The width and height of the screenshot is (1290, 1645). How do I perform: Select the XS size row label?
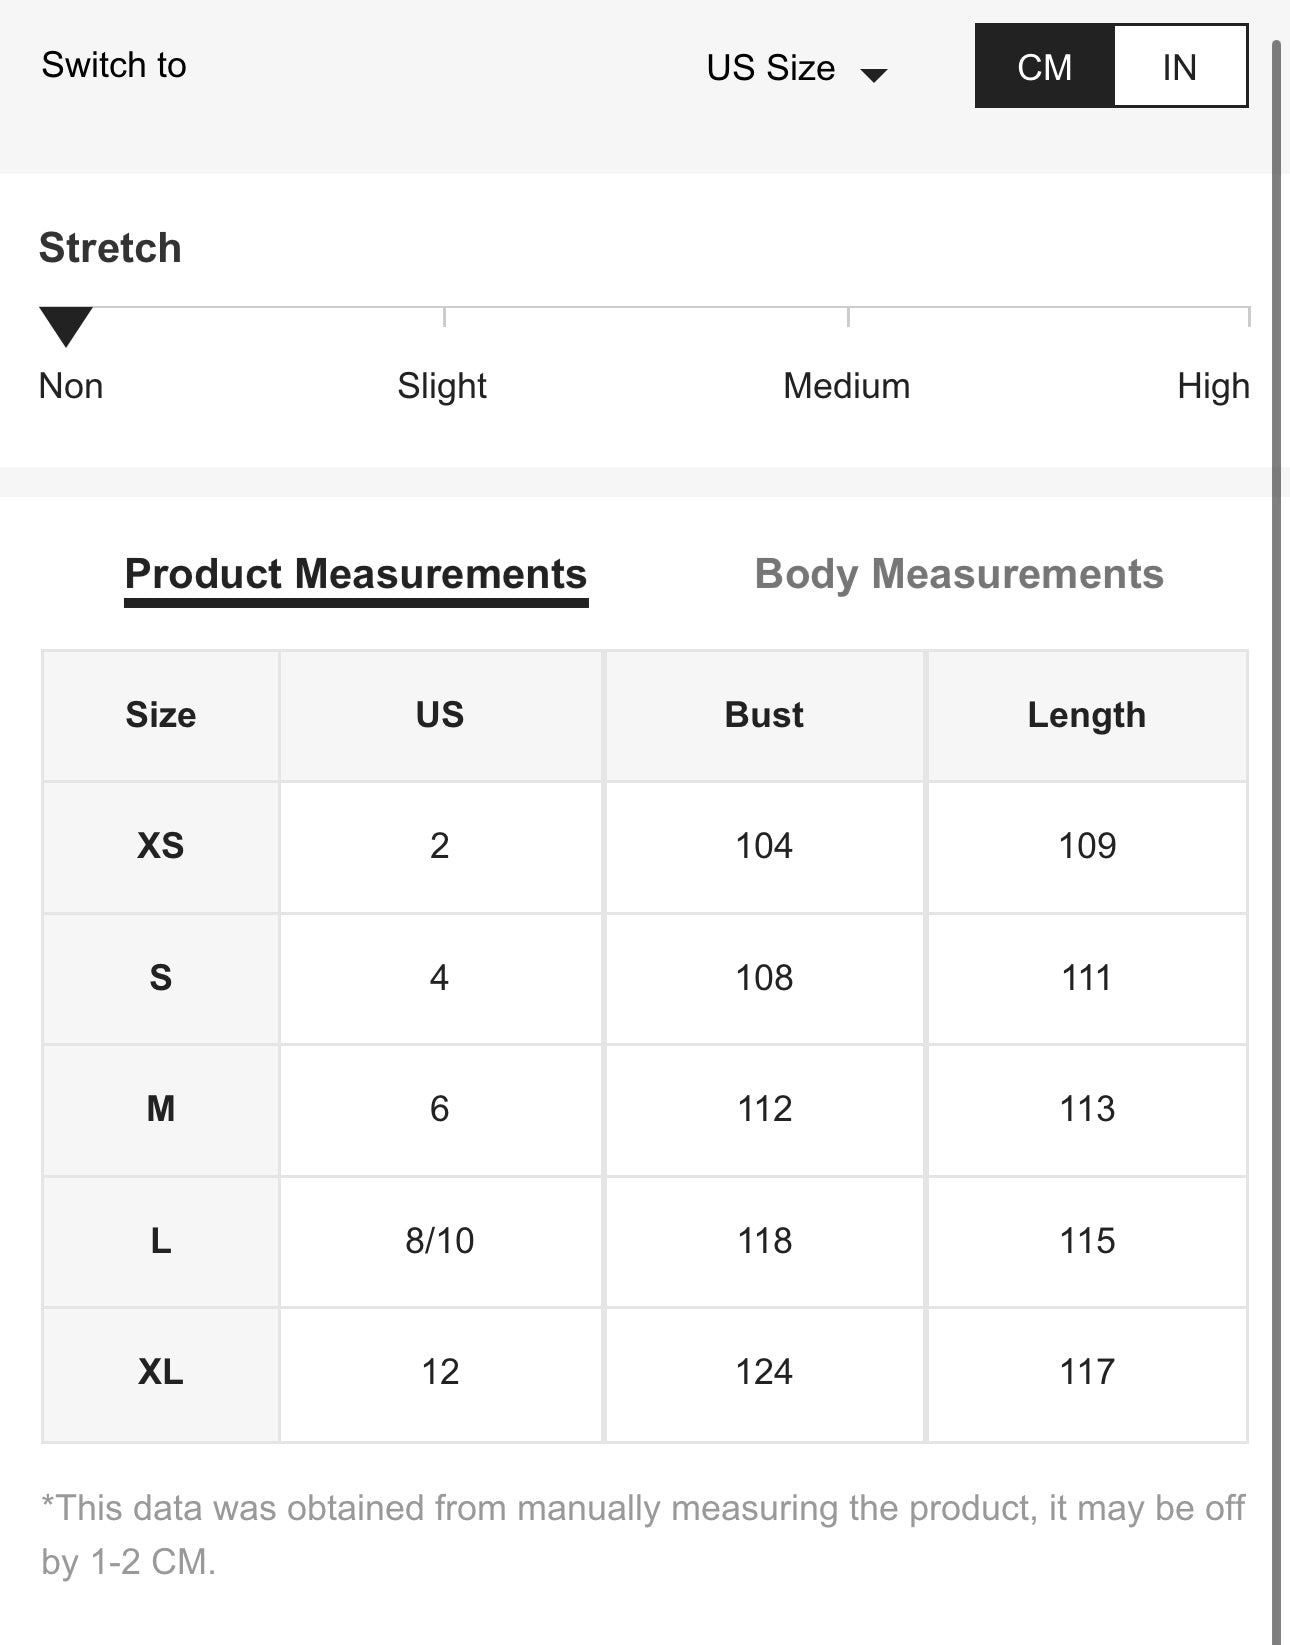tap(161, 846)
